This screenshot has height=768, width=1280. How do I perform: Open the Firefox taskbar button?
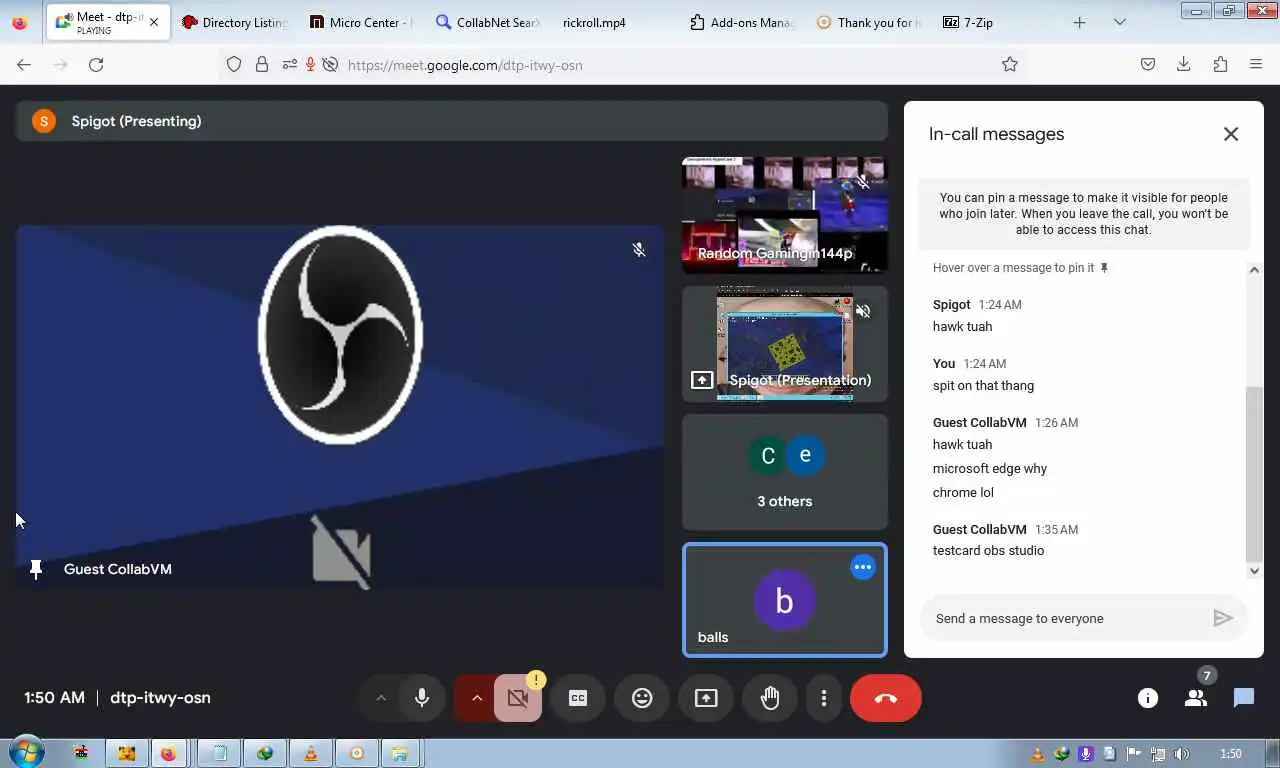168,753
